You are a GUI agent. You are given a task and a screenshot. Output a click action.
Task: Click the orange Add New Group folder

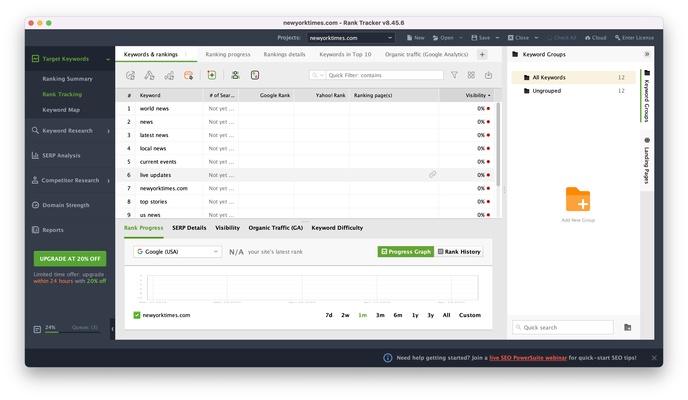pos(578,200)
